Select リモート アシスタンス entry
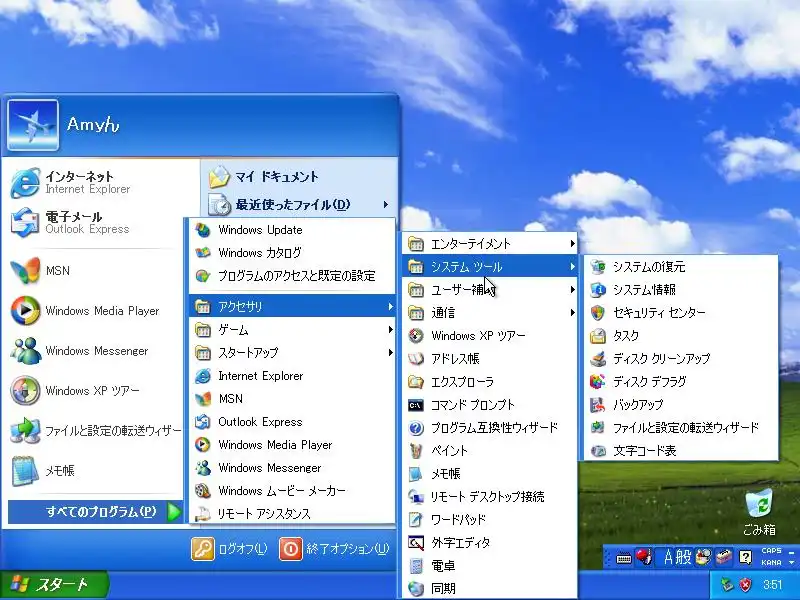The height and width of the screenshot is (600, 800). coord(292,514)
